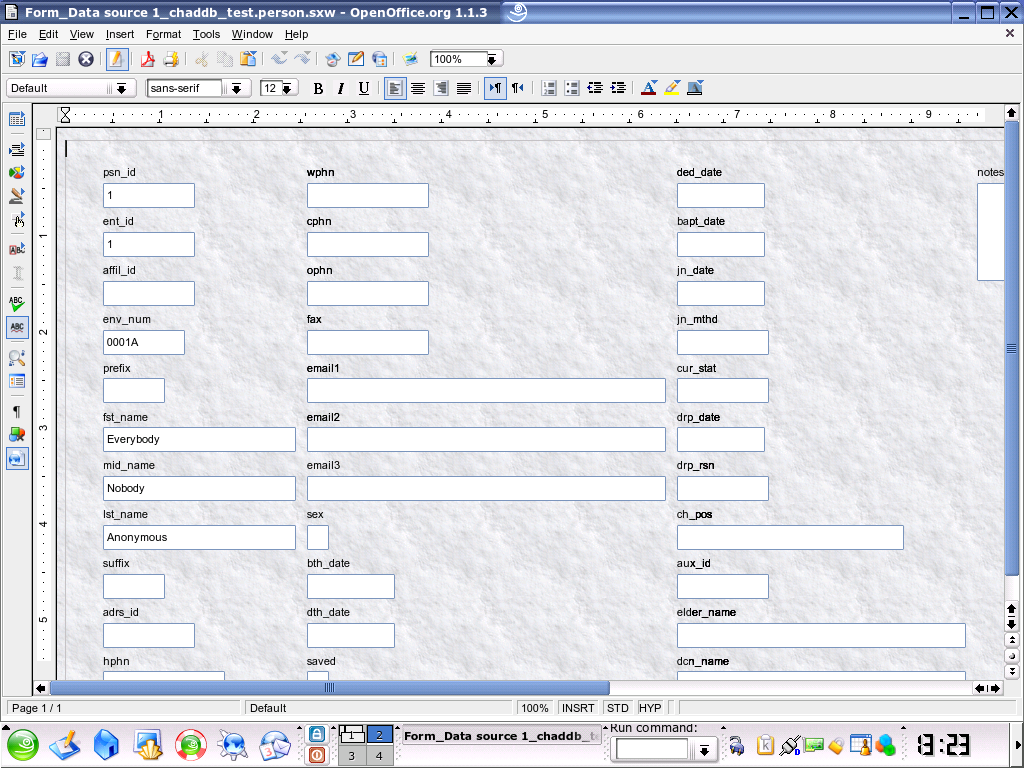Click the Export as PDF icon
Image resolution: width=1024 pixels, height=768 pixels.
pyautogui.click(x=147, y=59)
